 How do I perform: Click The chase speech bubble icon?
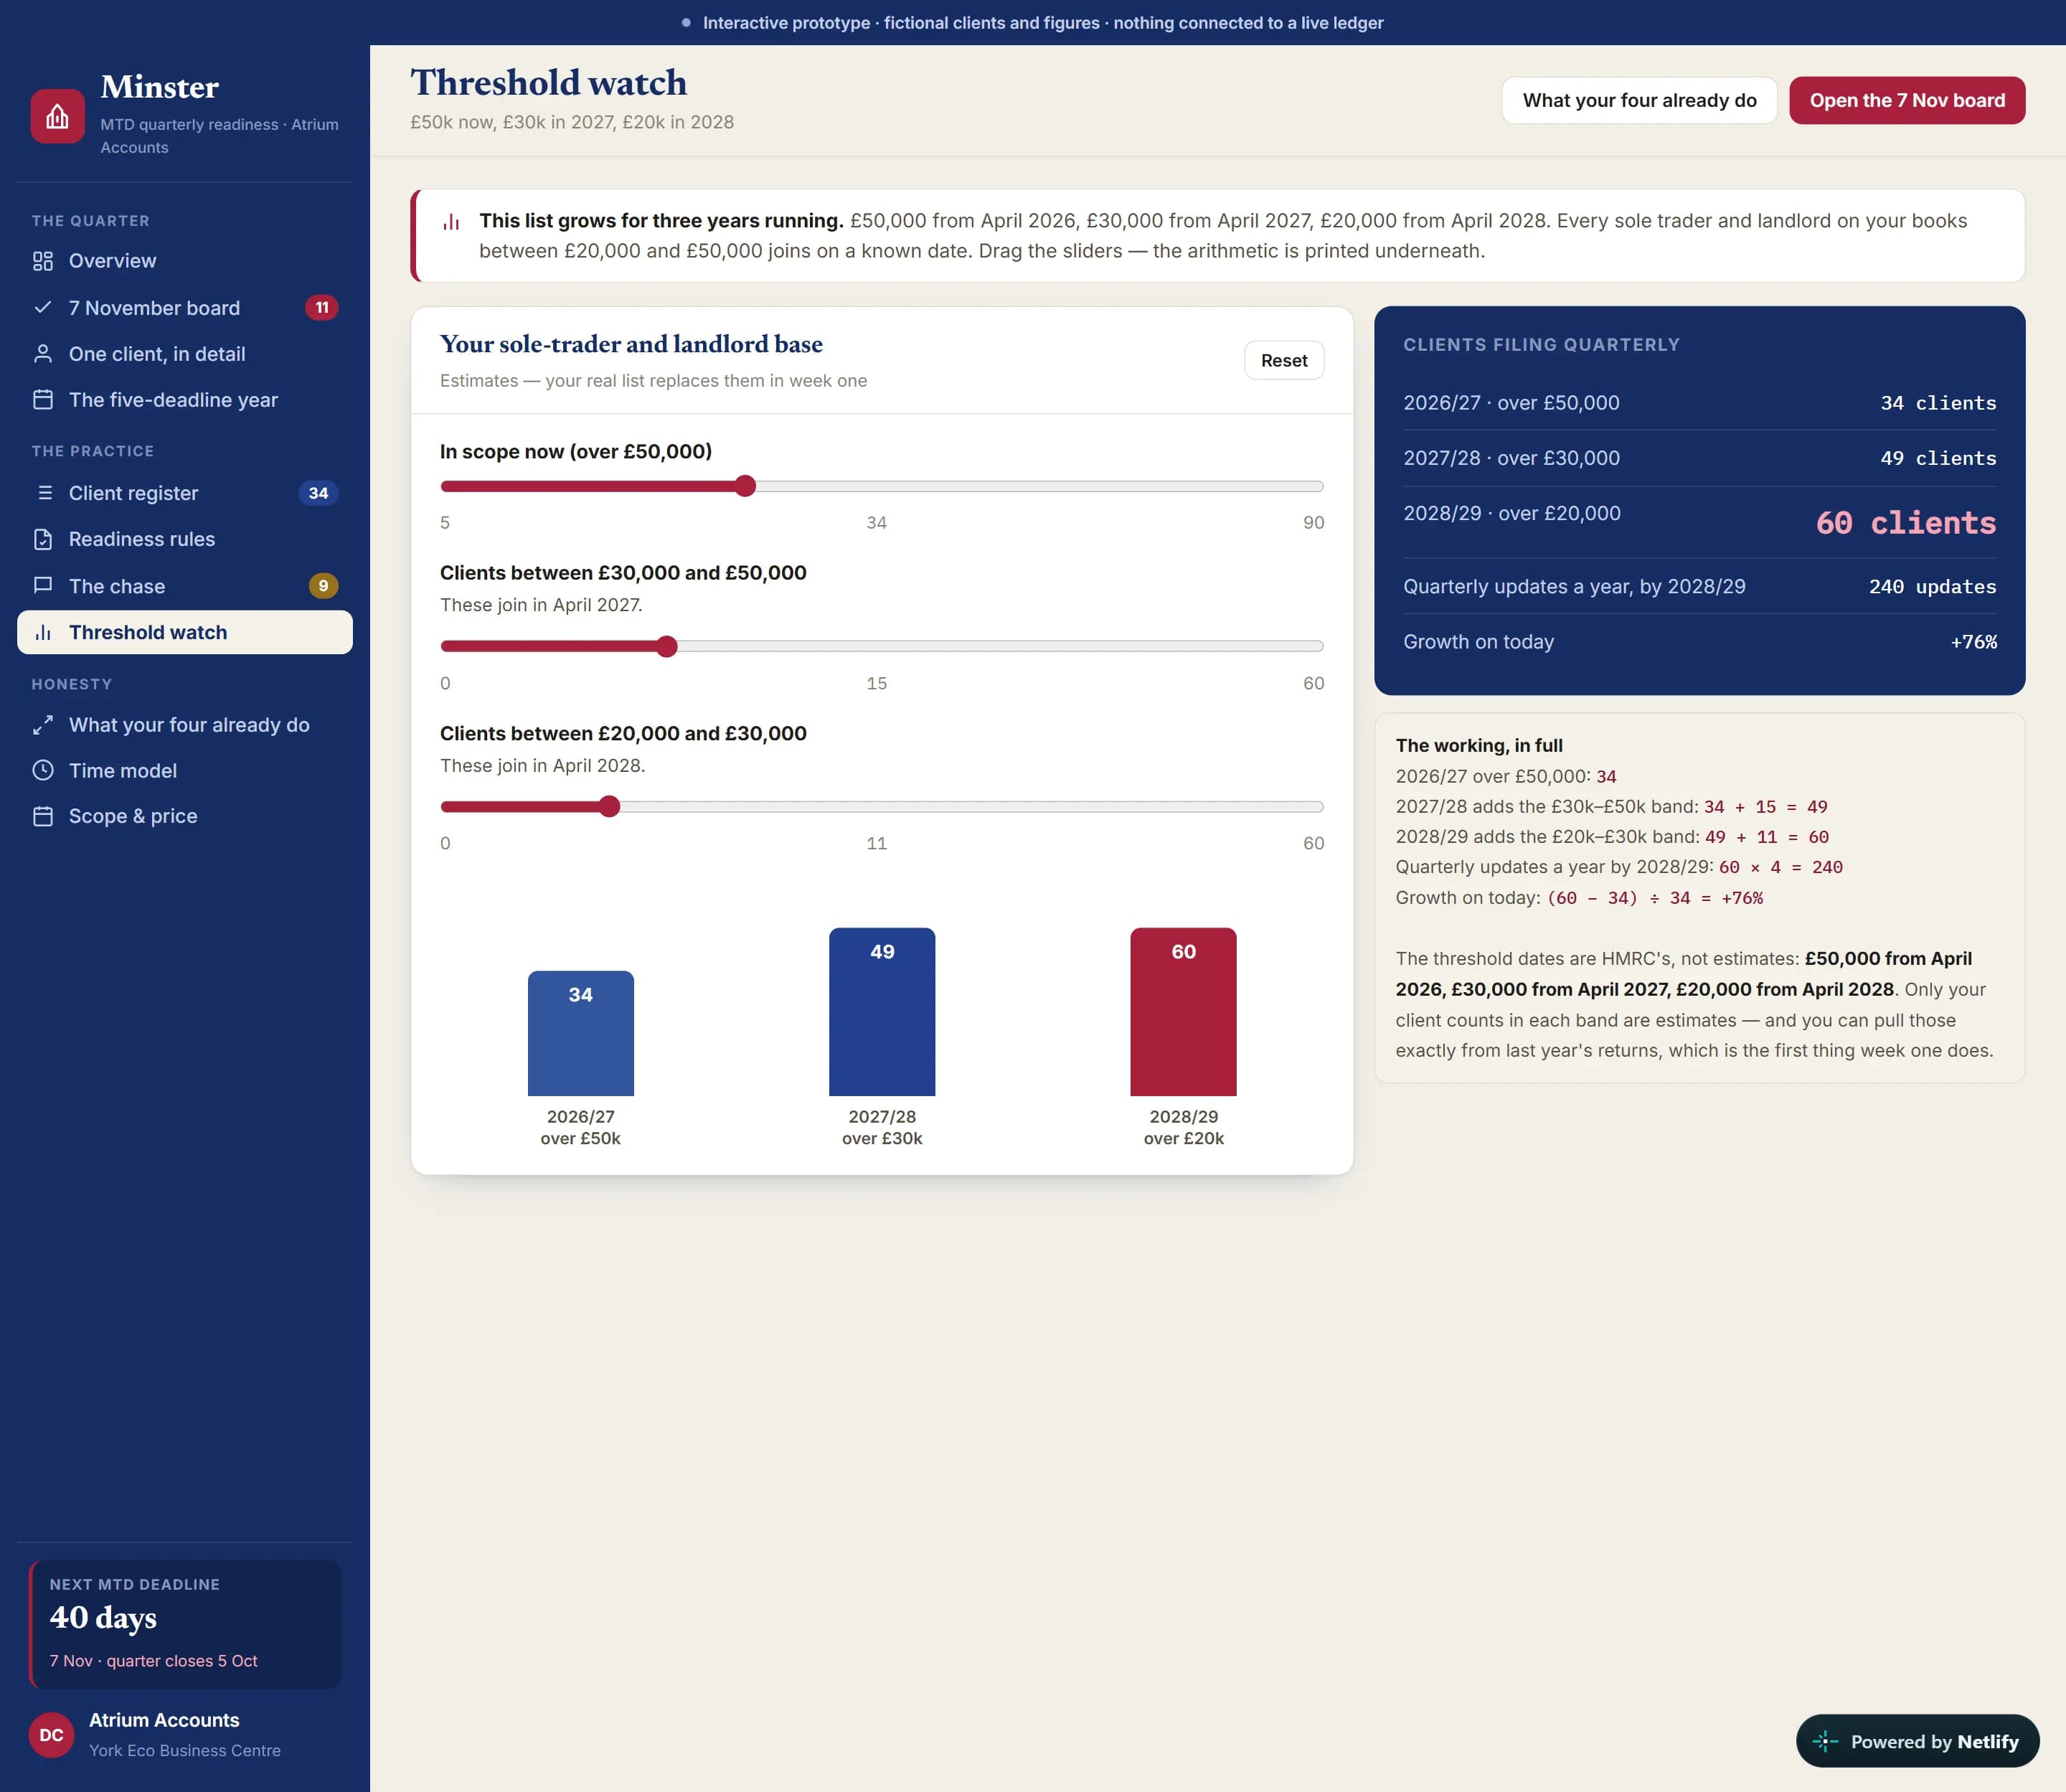pos(43,586)
